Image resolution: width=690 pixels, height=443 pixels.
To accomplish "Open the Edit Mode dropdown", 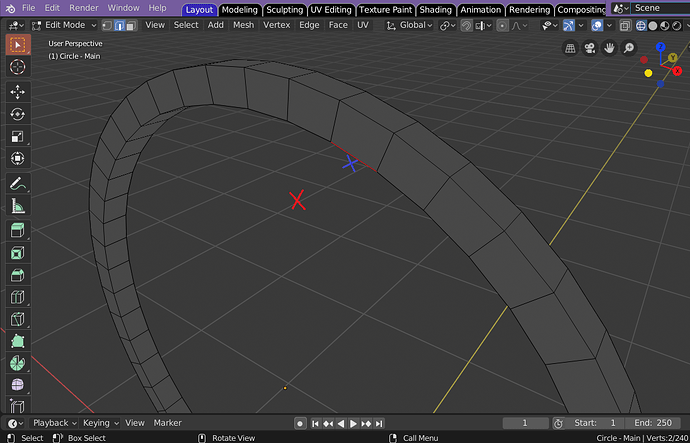I will pyautogui.click(x=64, y=25).
